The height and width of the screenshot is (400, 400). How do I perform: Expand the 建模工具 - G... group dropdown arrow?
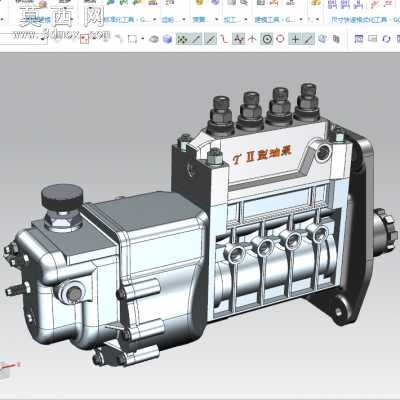[x=302, y=20]
